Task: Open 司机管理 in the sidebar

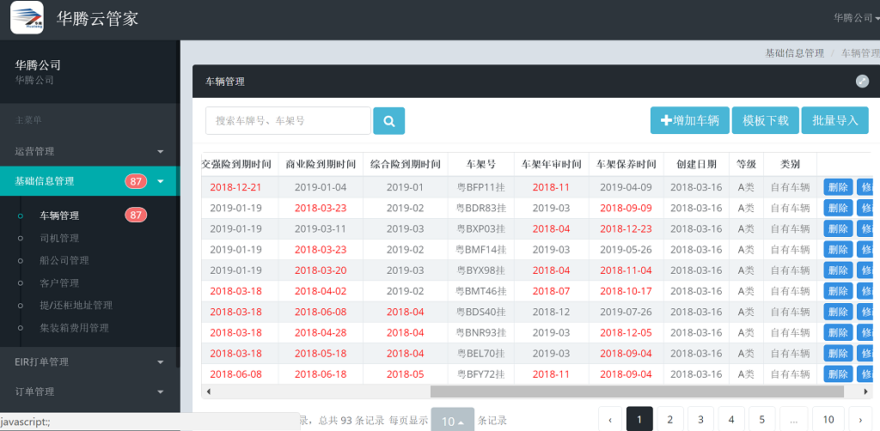Action: pyautogui.click(x=59, y=238)
